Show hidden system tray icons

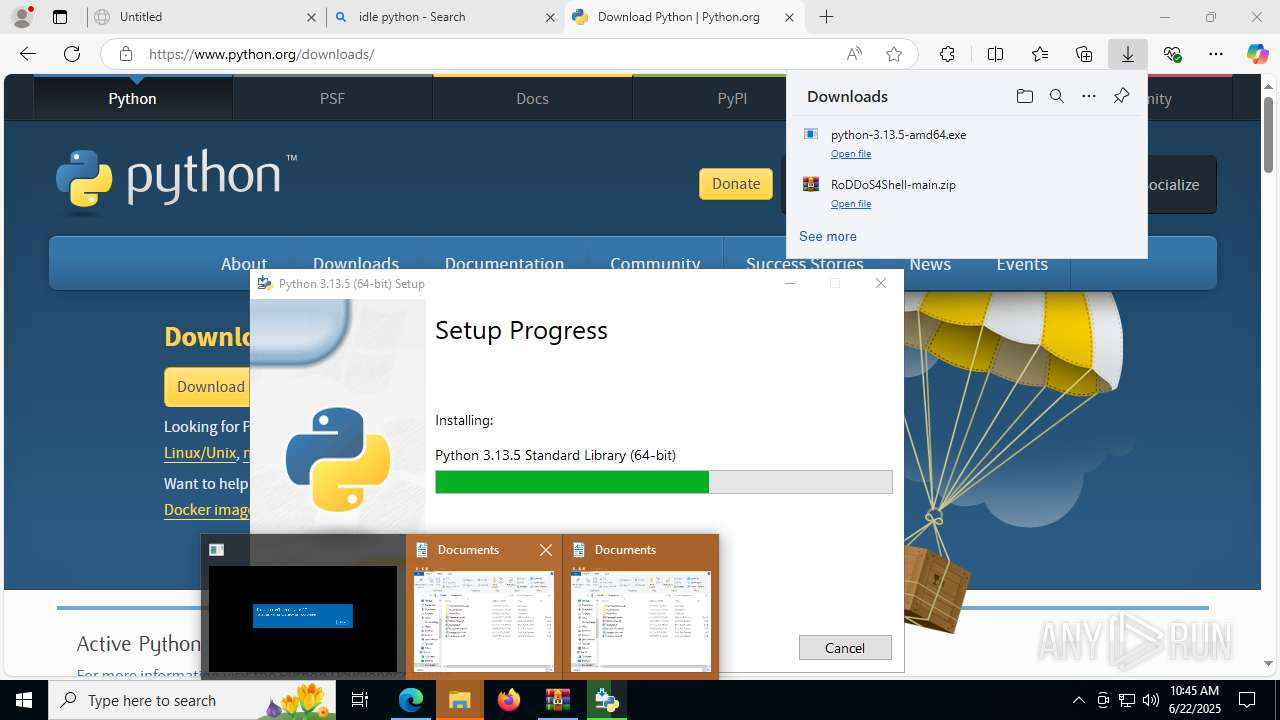(1078, 700)
